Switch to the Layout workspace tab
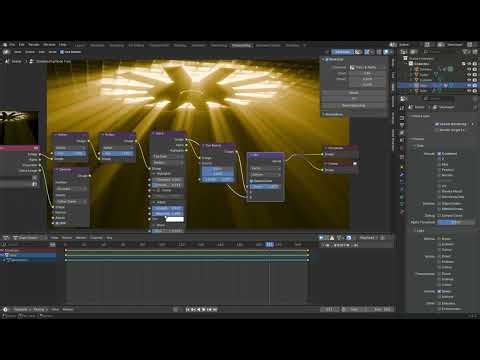This screenshot has height=360, width=480. (80, 45)
